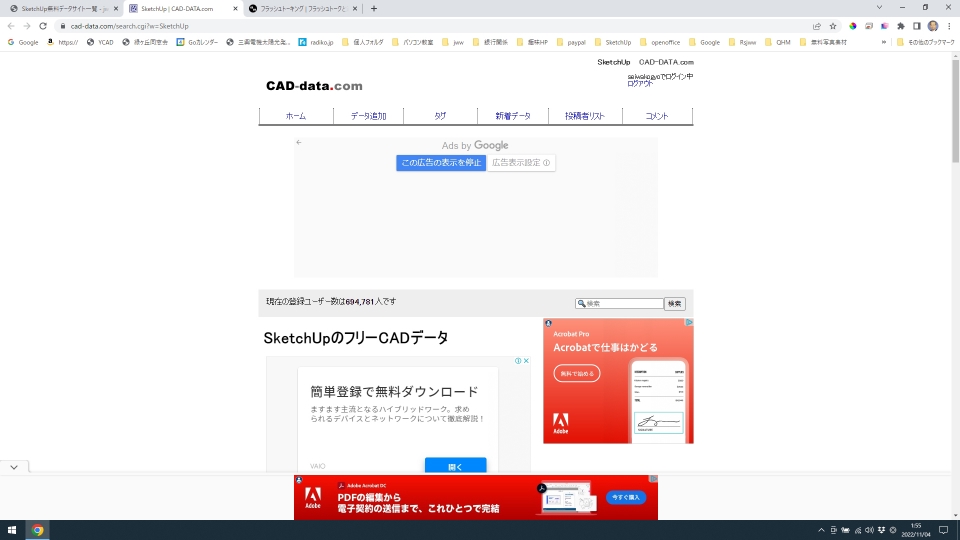The height and width of the screenshot is (540, 960).
Task: Click the CAD-data.com site logo
Action: point(314,86)
